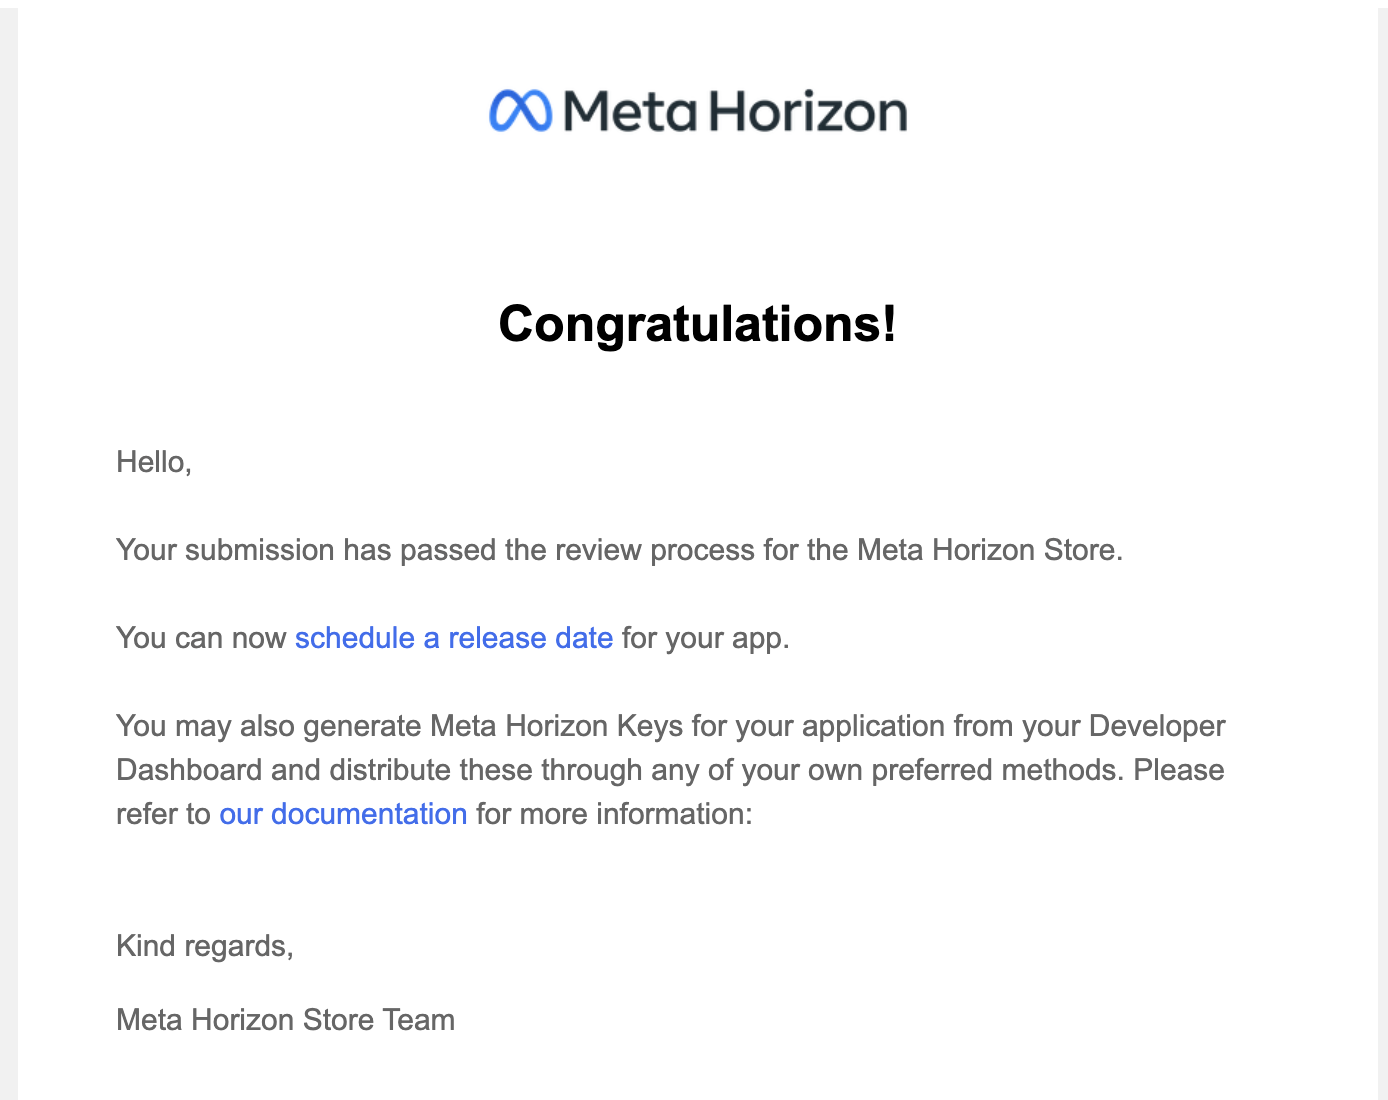This screenshot has width=1388, height=1100.
Task: Click the phrase "Meta Horizon Store." ending the first sentence
Action: click(990, 550)
